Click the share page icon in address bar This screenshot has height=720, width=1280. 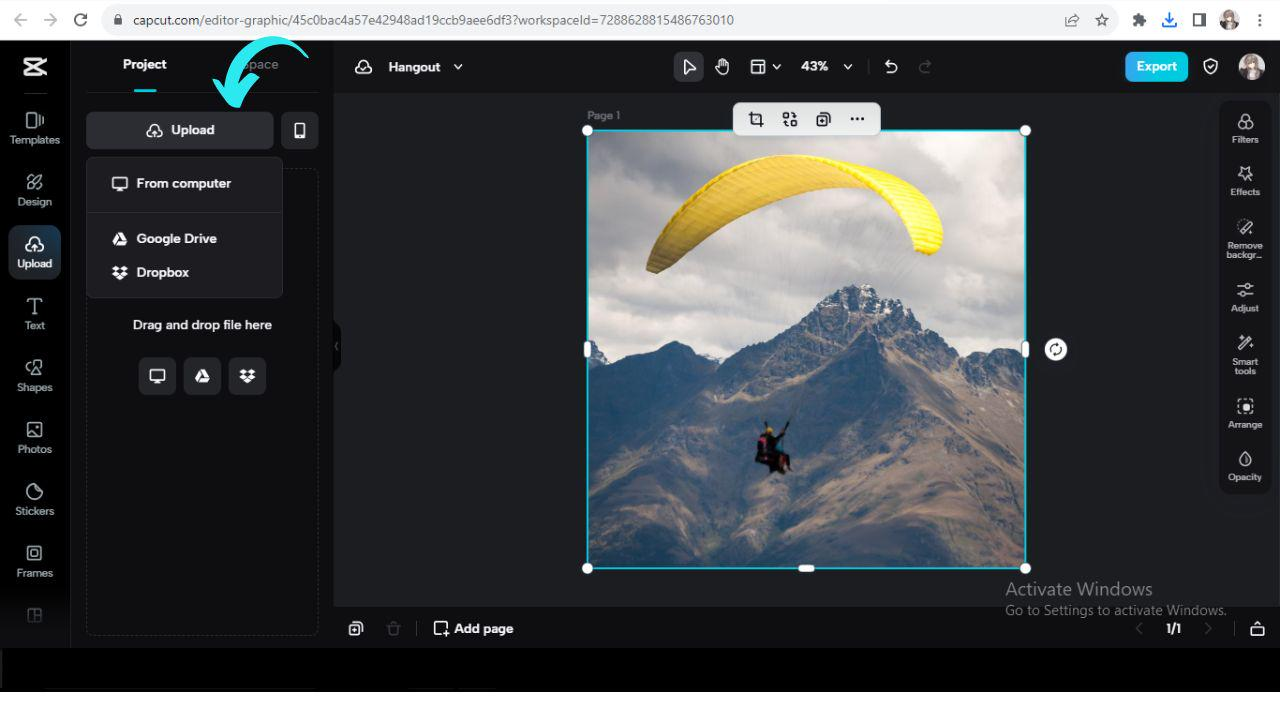point(1072,20)
